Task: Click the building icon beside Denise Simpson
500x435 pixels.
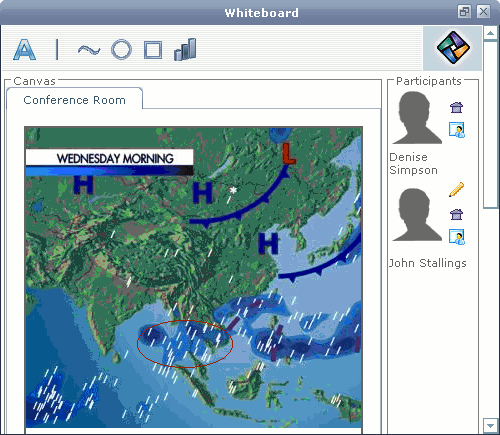Action: tap(456, 107)
